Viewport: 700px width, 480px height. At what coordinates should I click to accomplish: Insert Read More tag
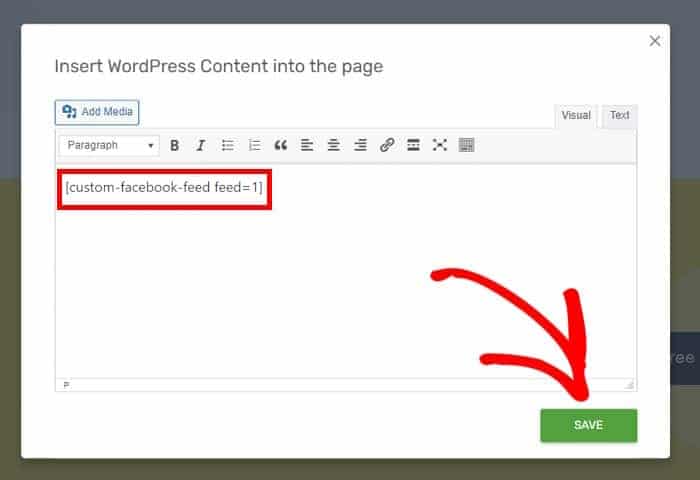[x=413, y=146]
